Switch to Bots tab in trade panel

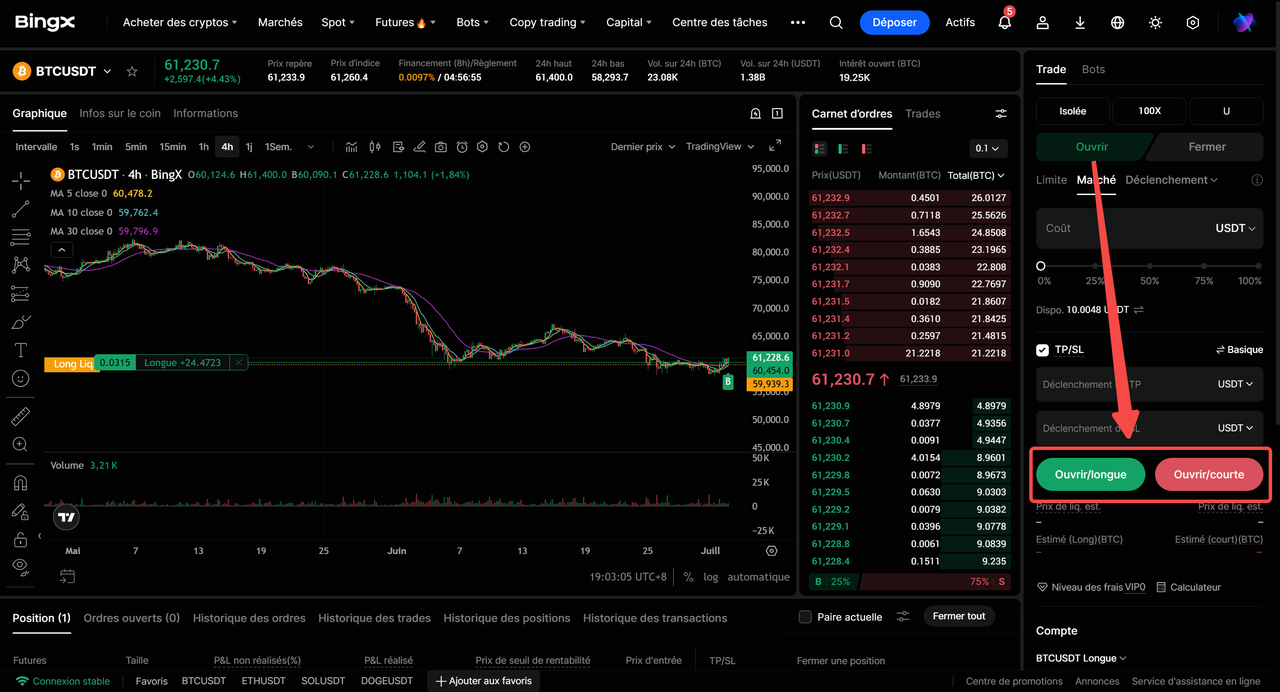pos(1094,69)
